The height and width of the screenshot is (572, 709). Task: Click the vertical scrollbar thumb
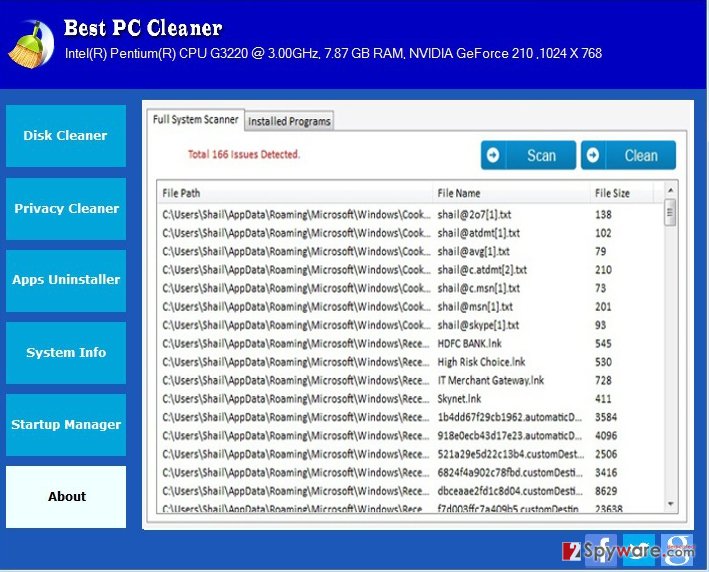point(671,213)
